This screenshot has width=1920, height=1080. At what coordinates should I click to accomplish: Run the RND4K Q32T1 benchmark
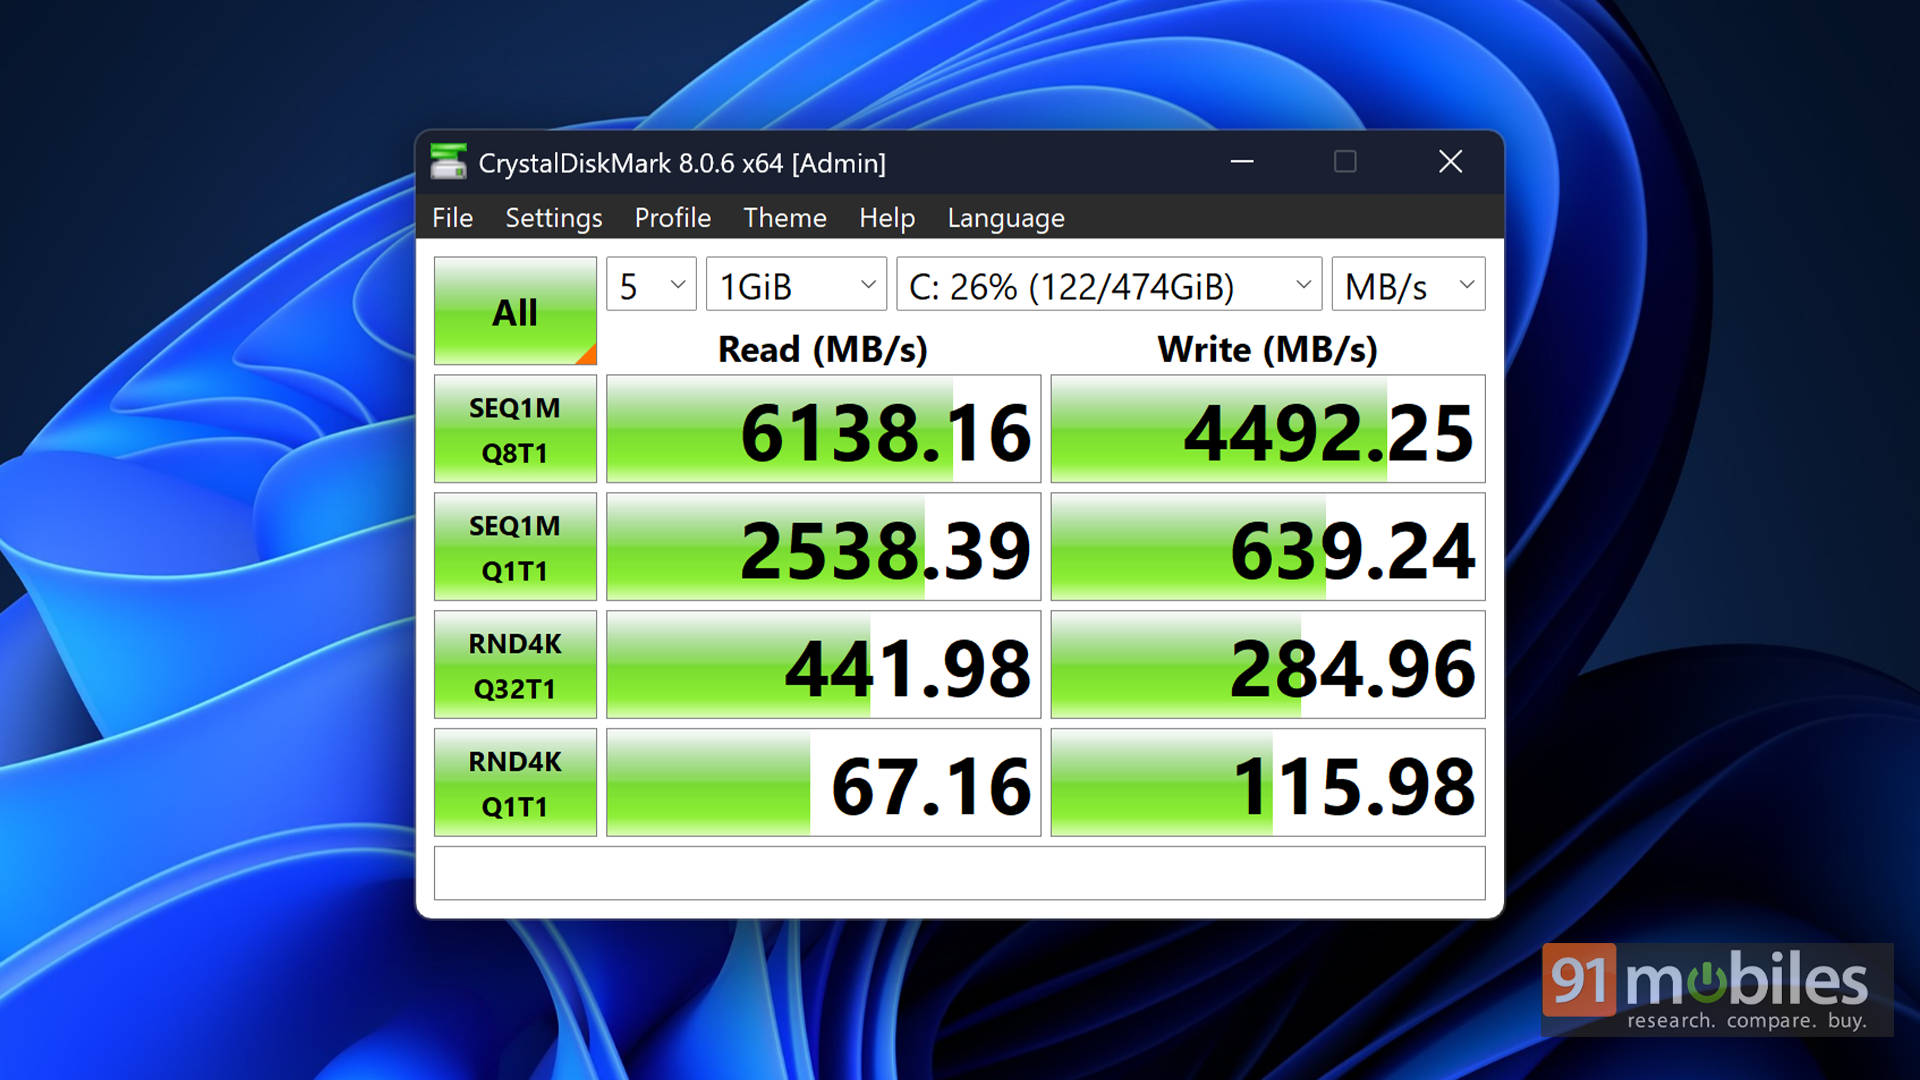pos(515,665)
